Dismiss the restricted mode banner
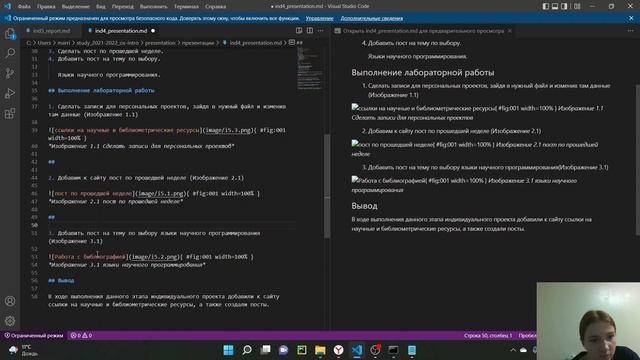The image size is (640, 360). coord(631,18)
